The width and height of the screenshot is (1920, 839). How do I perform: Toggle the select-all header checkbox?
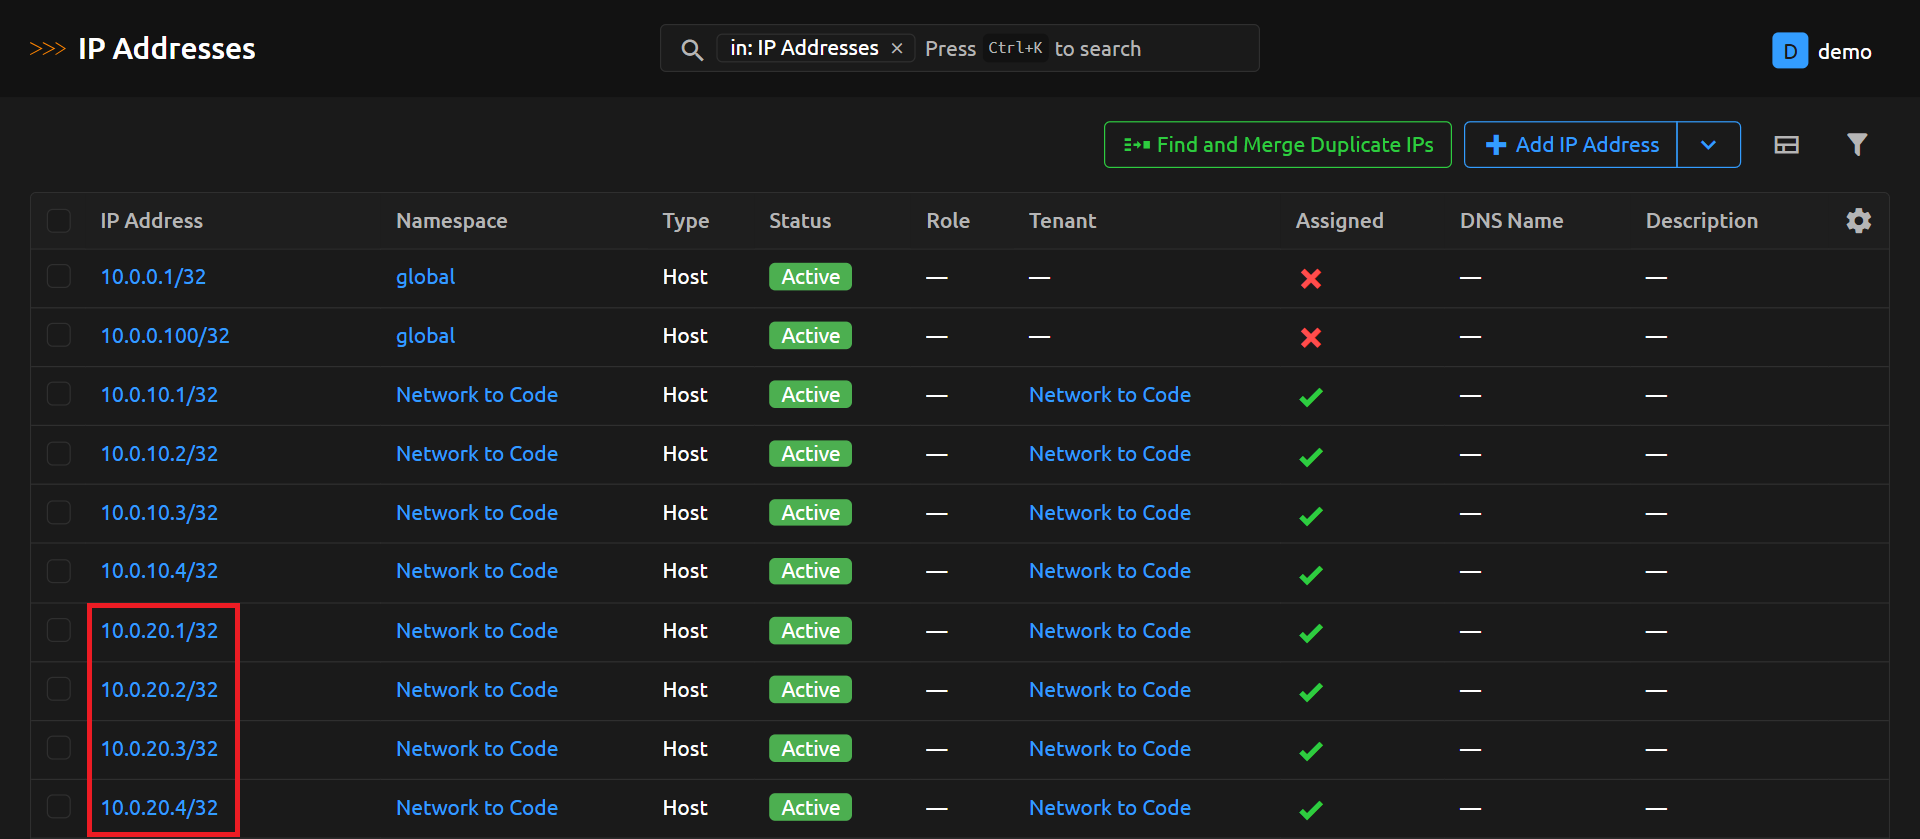[x=59, y=221]
